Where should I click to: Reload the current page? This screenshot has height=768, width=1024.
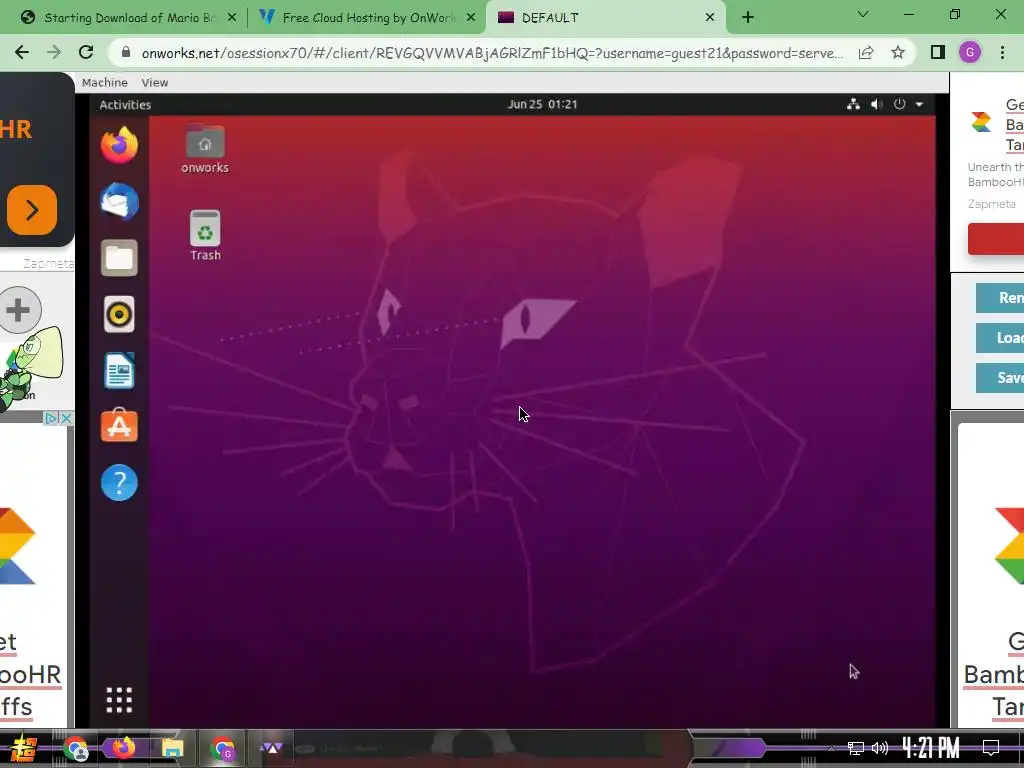pos(86,52)
